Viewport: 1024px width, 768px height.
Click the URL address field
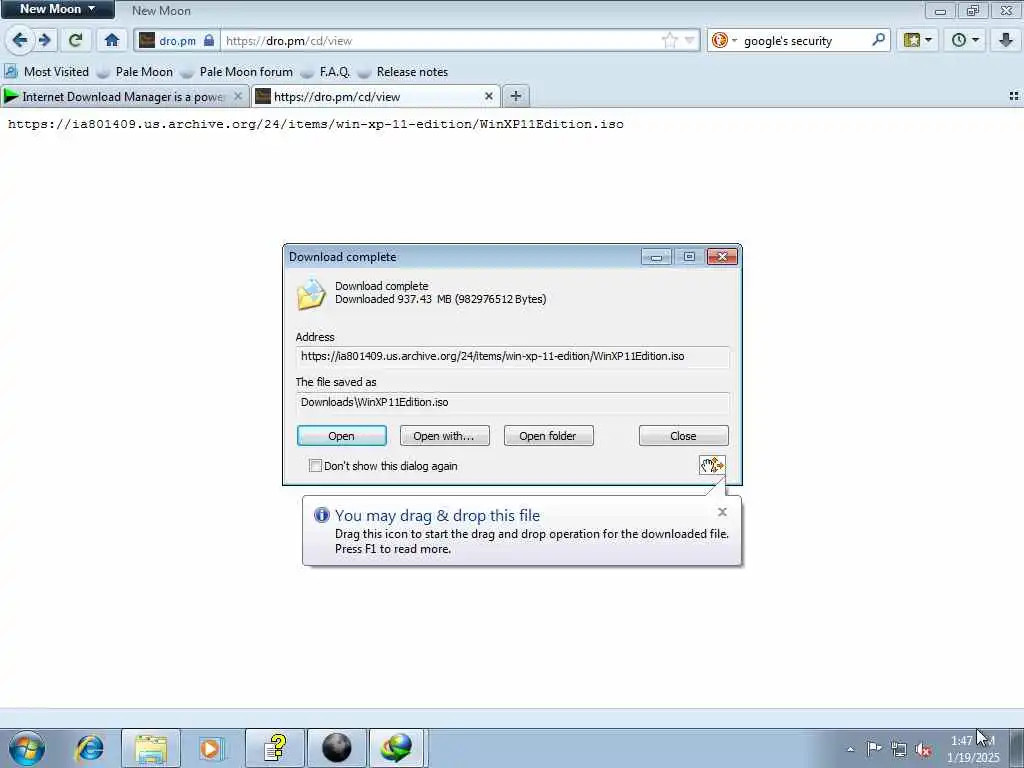click(441, 40)
